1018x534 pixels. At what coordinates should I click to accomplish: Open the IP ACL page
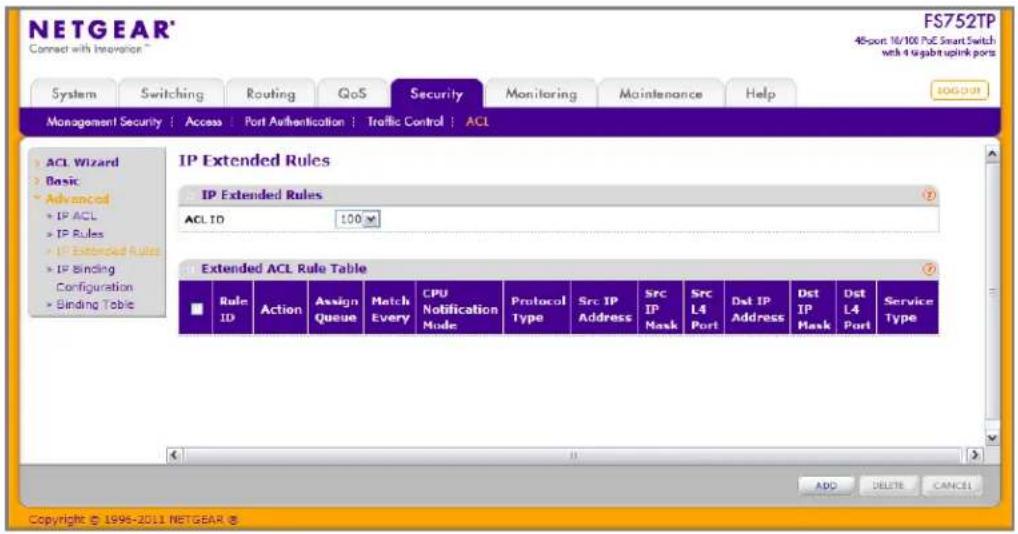[76, 216]
